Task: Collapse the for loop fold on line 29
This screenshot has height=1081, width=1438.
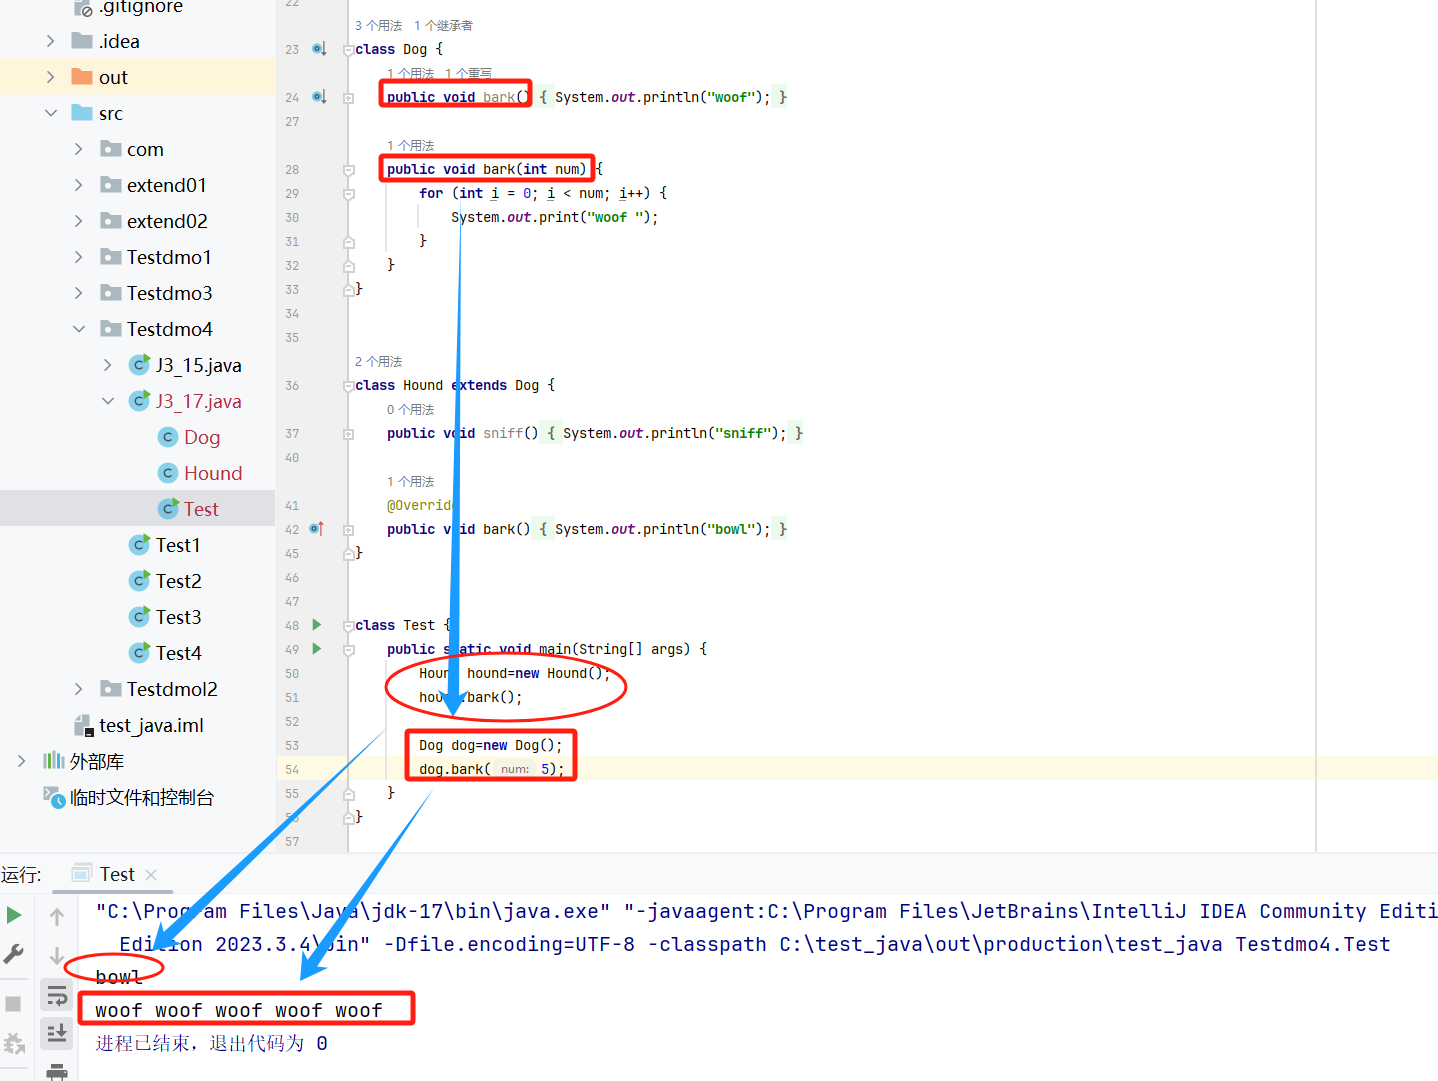Action: (348, 194)
